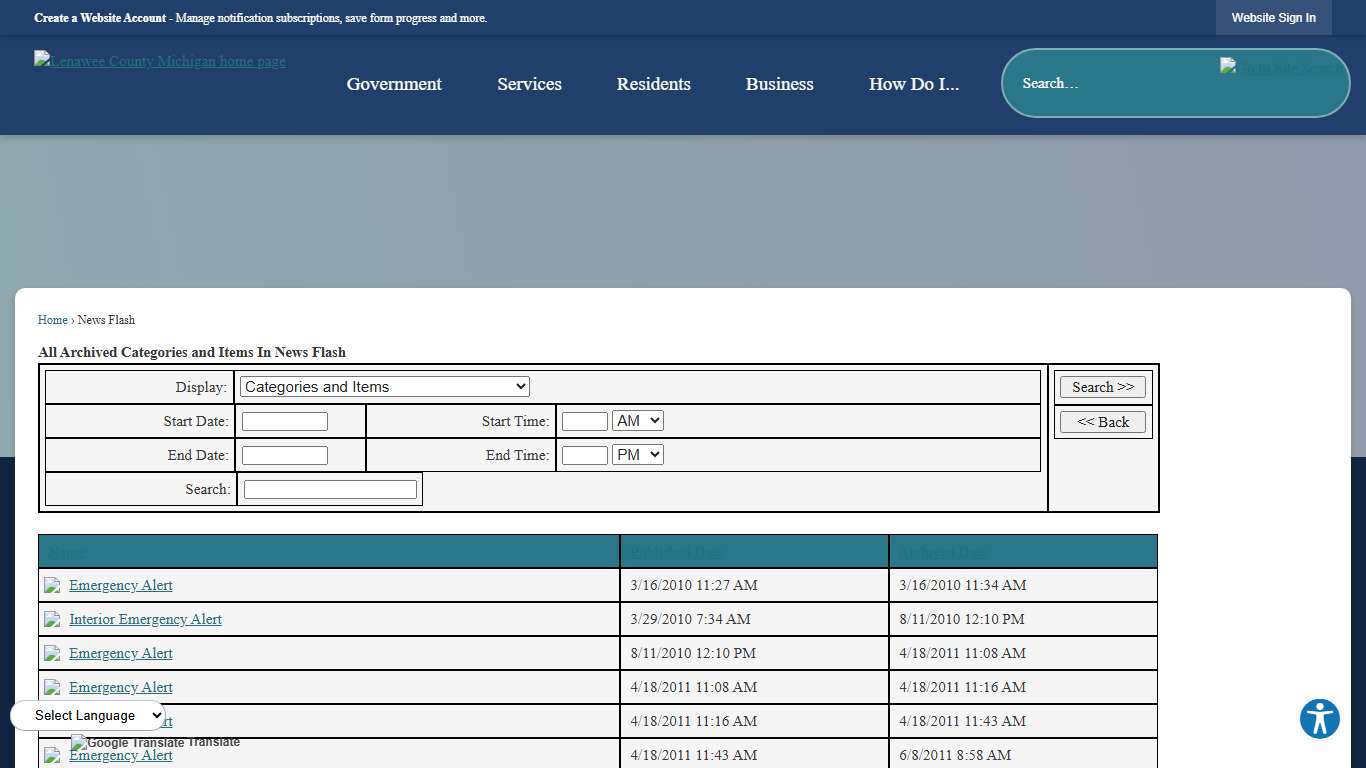Screen dimensions: 1366x768
Task: Click the Lenawee County home page logo
Action: click(160, 62)
